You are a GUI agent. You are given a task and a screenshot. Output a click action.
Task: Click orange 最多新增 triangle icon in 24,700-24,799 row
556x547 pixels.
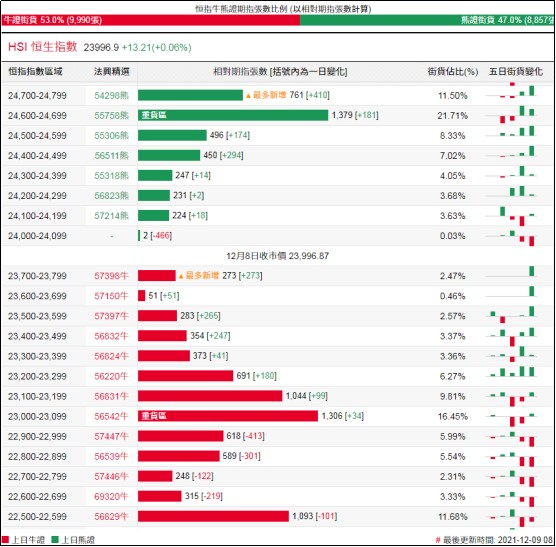tap(248, 96)
